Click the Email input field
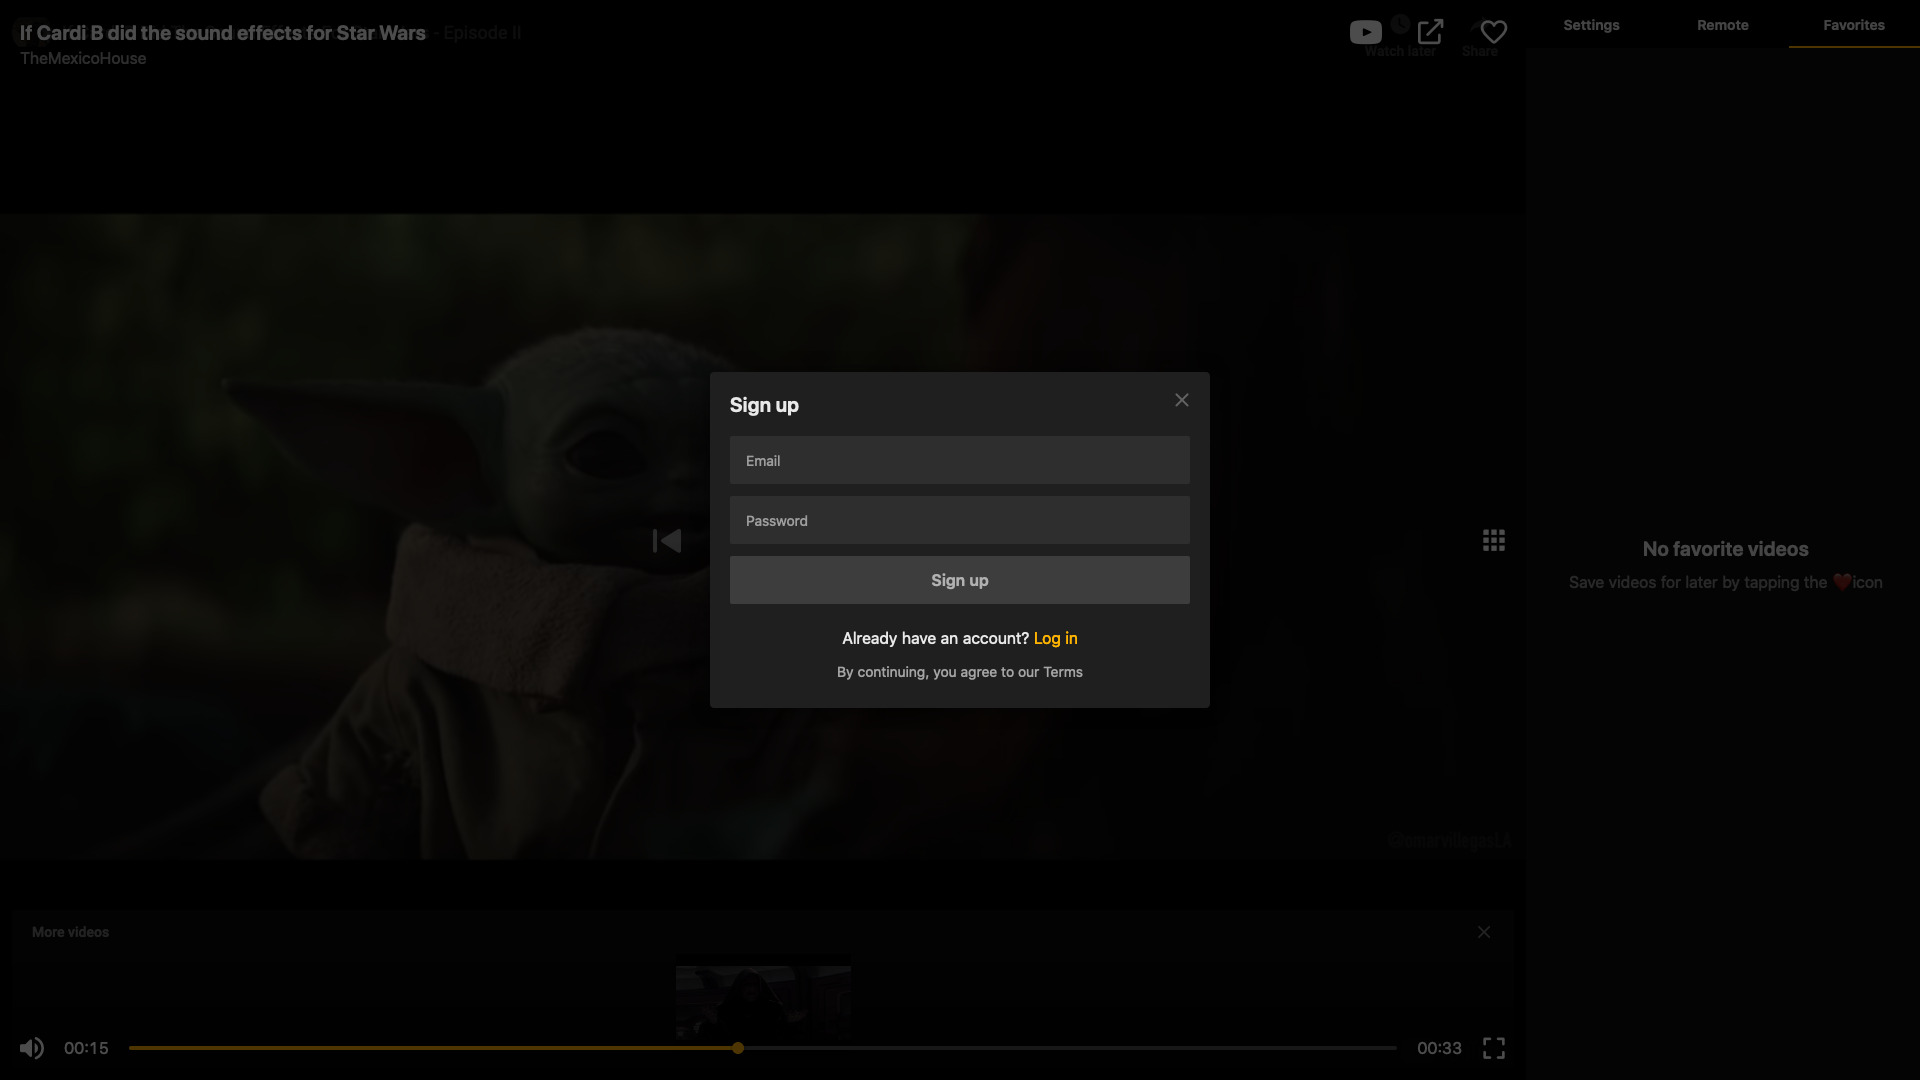Viewport: 1920px width, 1080px height. pos(959,461)
